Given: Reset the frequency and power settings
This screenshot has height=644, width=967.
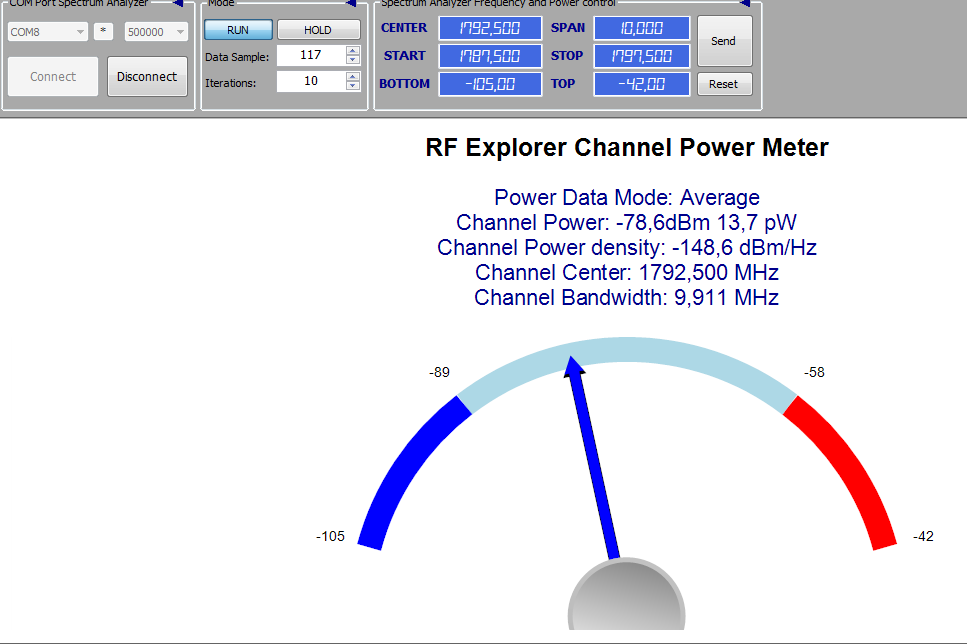Looking at the screenshot, I should 724,84.
